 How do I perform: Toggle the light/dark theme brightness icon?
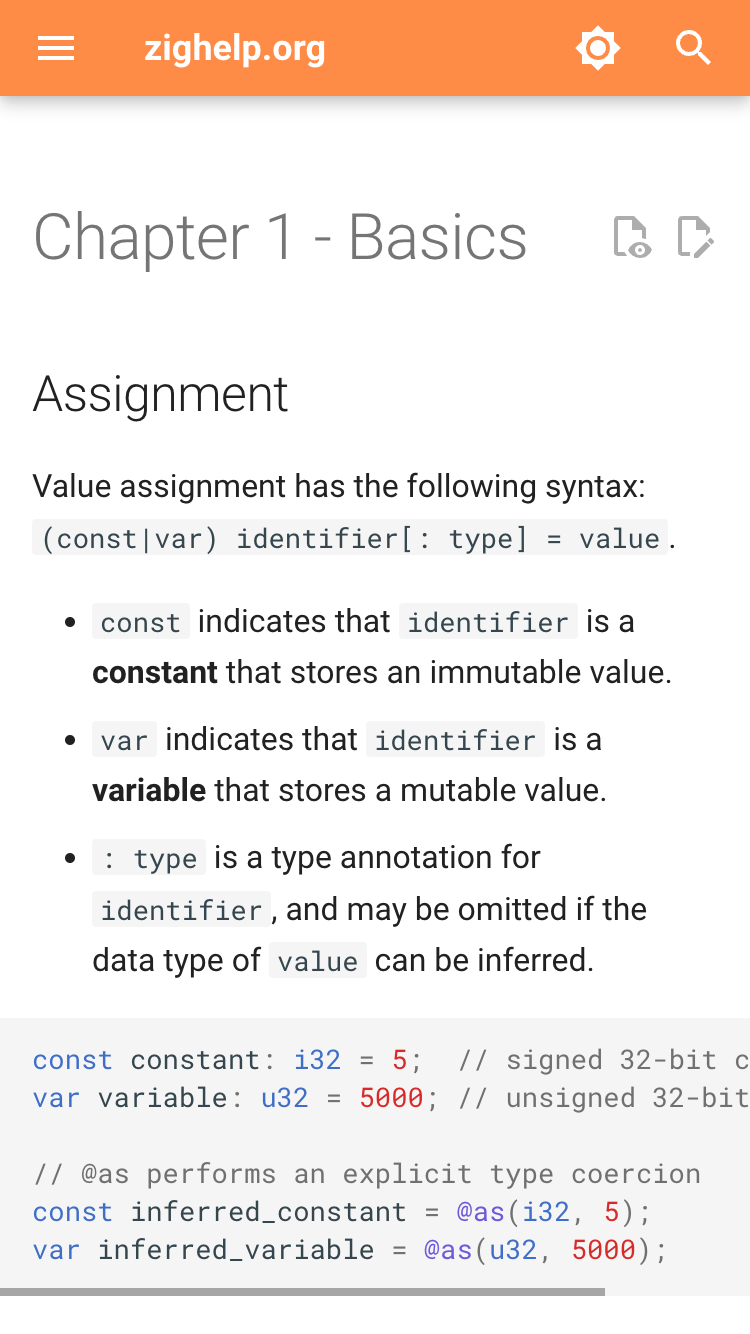[598, 48]
